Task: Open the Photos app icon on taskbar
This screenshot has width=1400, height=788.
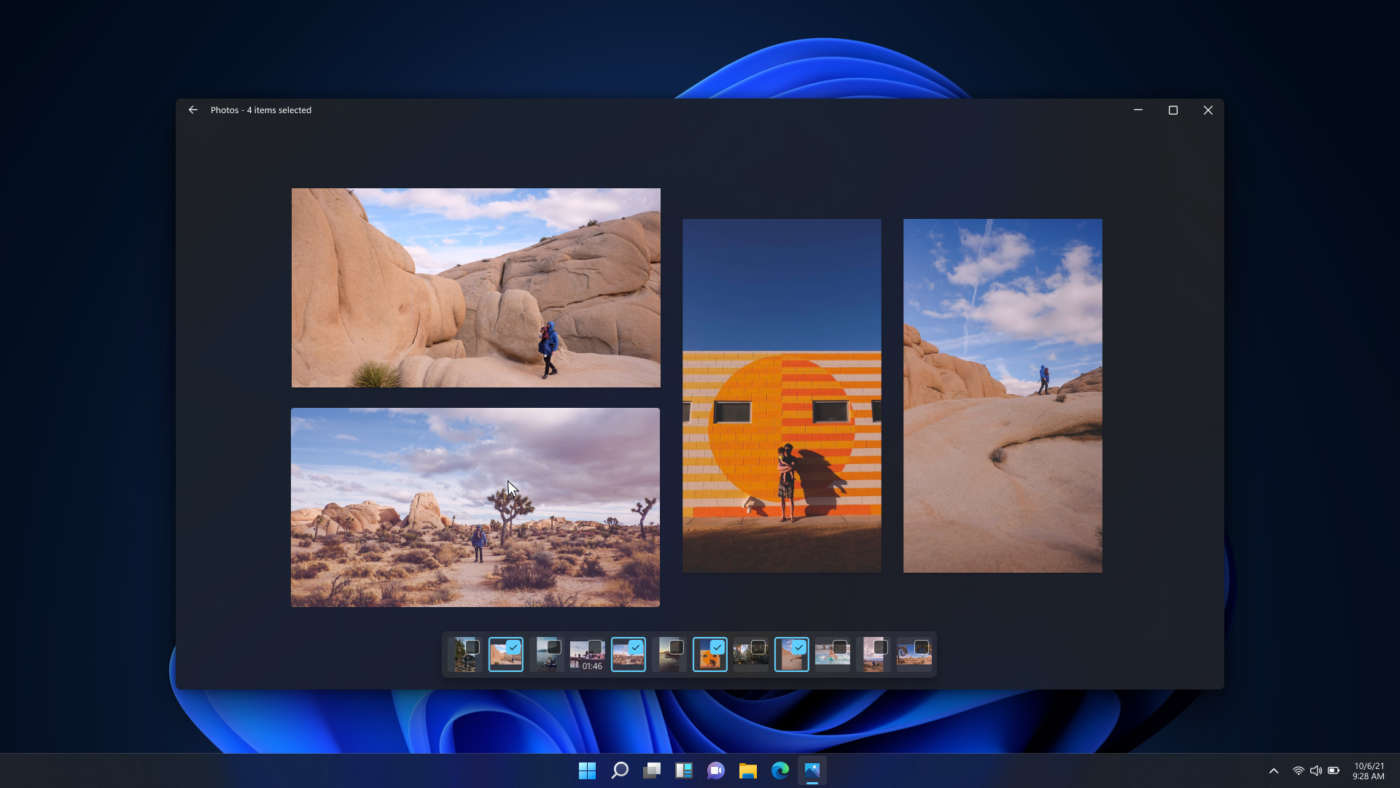Action: click(812, 770)
